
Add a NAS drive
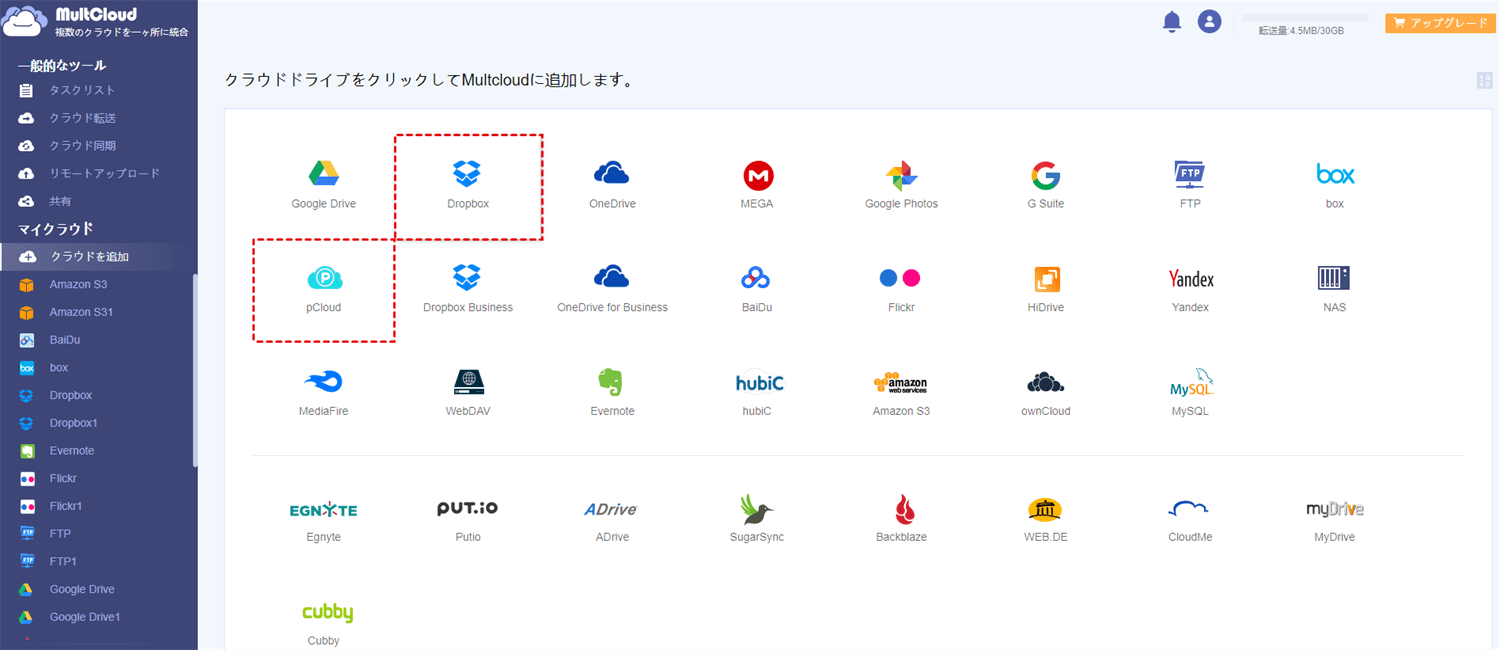click(1335, 289)
